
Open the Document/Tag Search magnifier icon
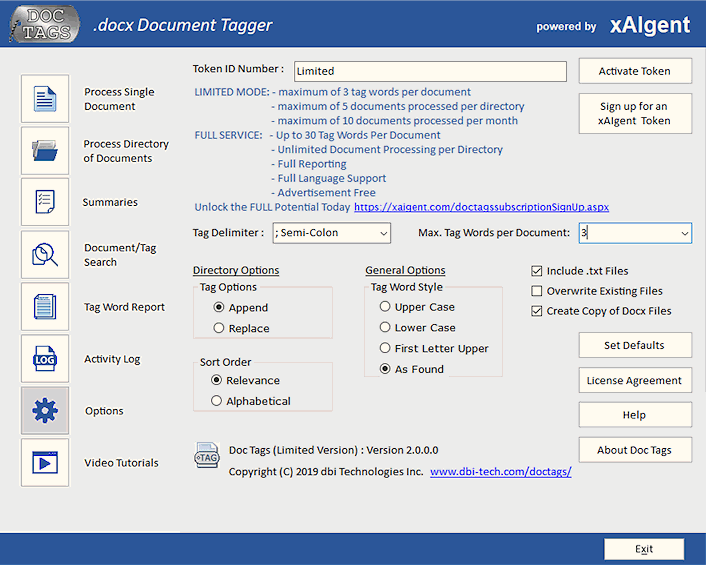[45, 255]
